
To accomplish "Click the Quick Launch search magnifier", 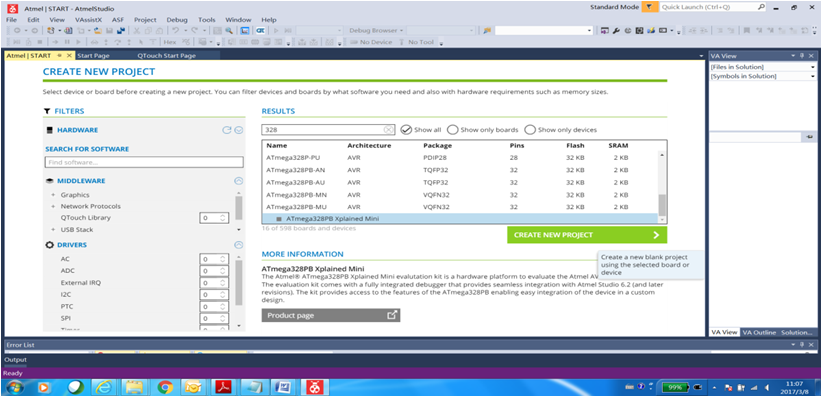I will 762,7.
